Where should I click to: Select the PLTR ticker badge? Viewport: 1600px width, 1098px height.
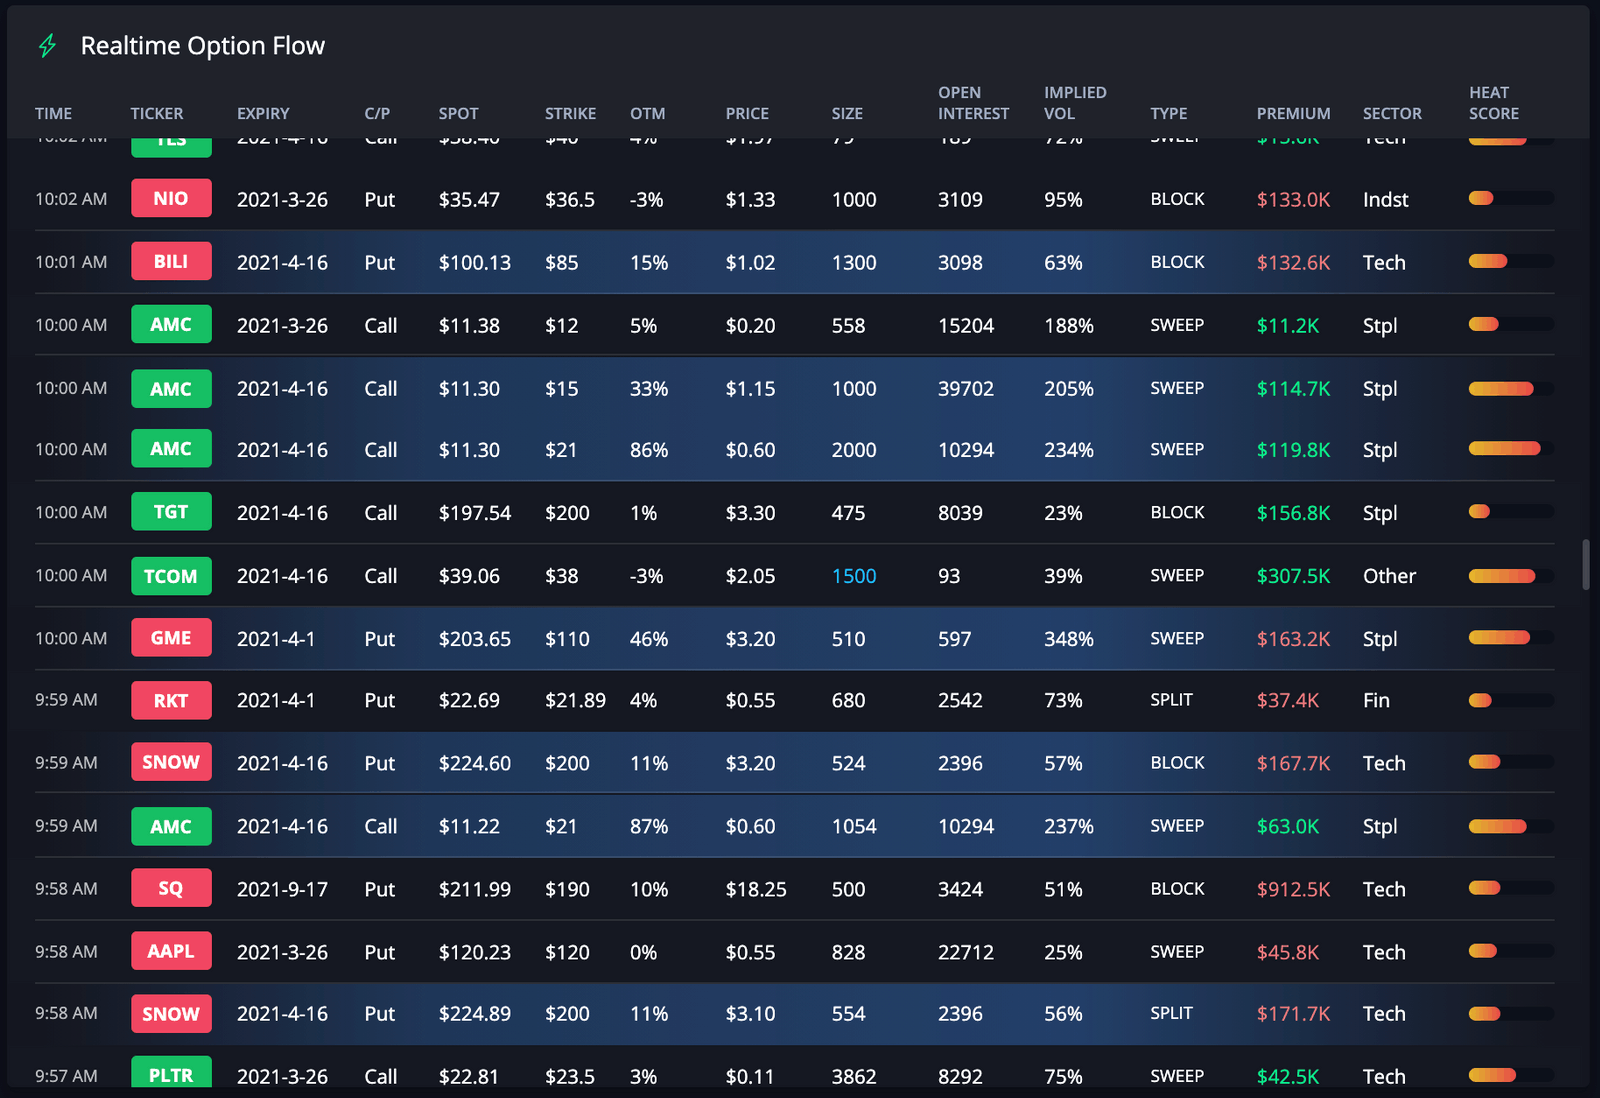click(171, 1075)
